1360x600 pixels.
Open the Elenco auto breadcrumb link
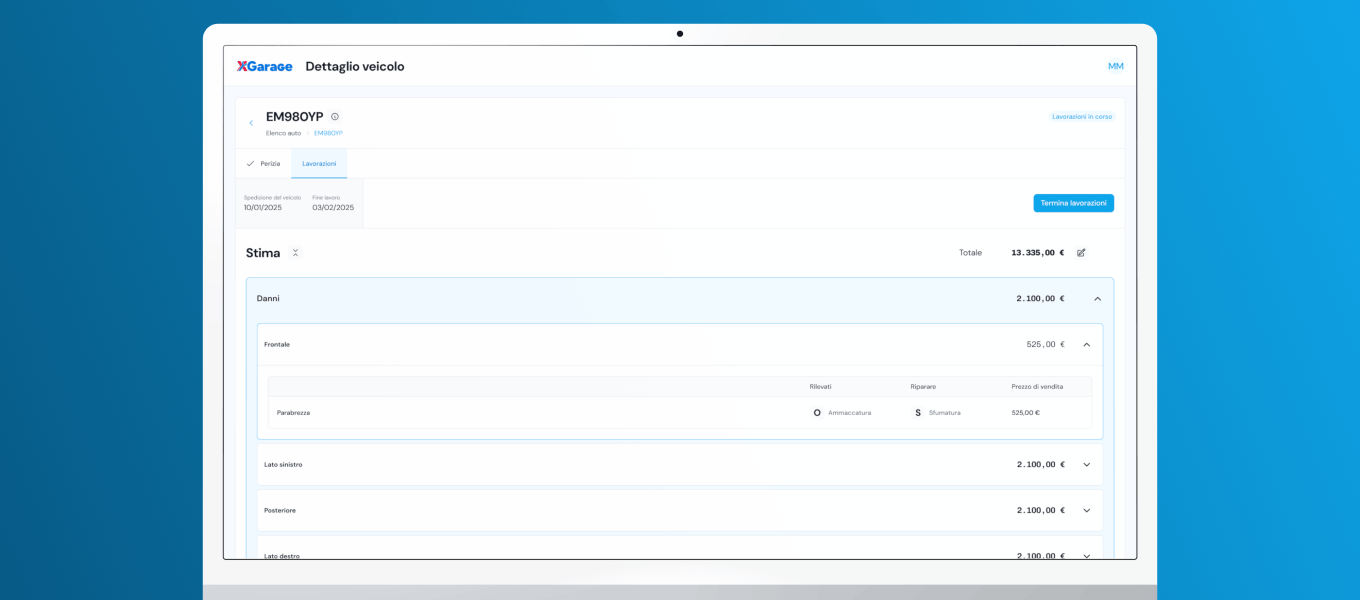coord(283,133)
